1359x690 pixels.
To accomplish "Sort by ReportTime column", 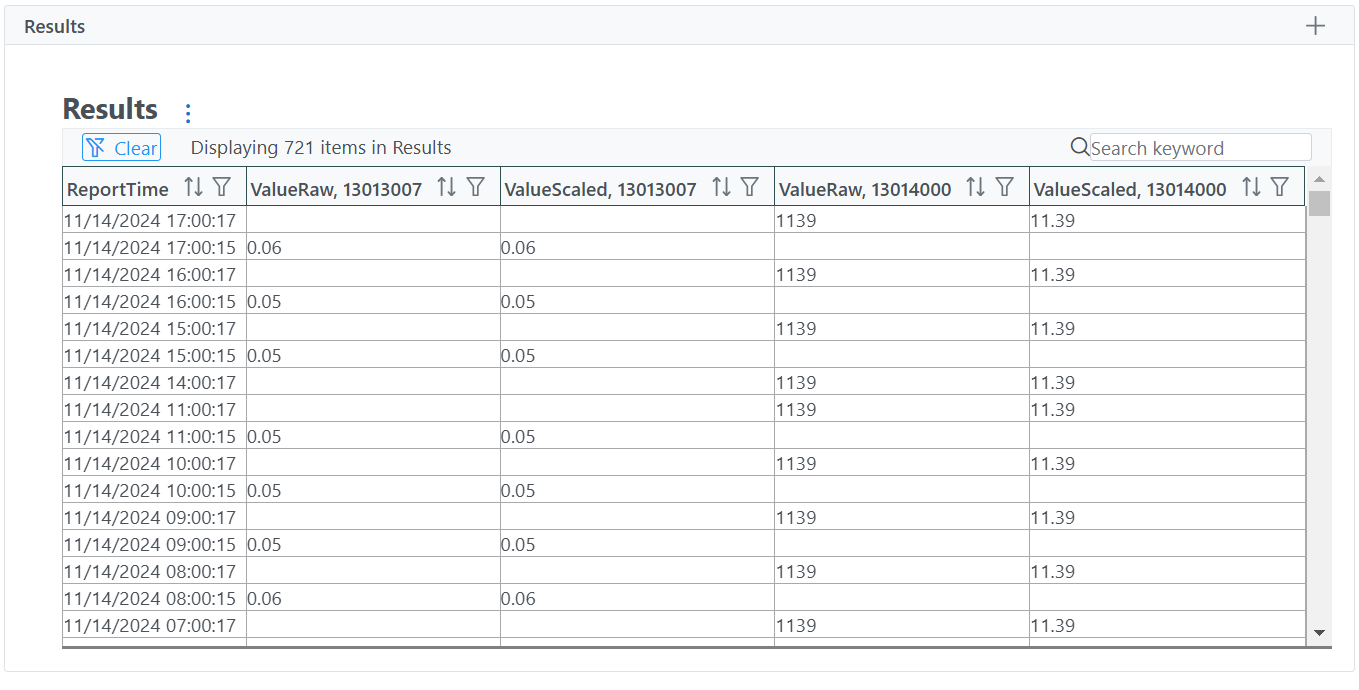I will [193, 187].
